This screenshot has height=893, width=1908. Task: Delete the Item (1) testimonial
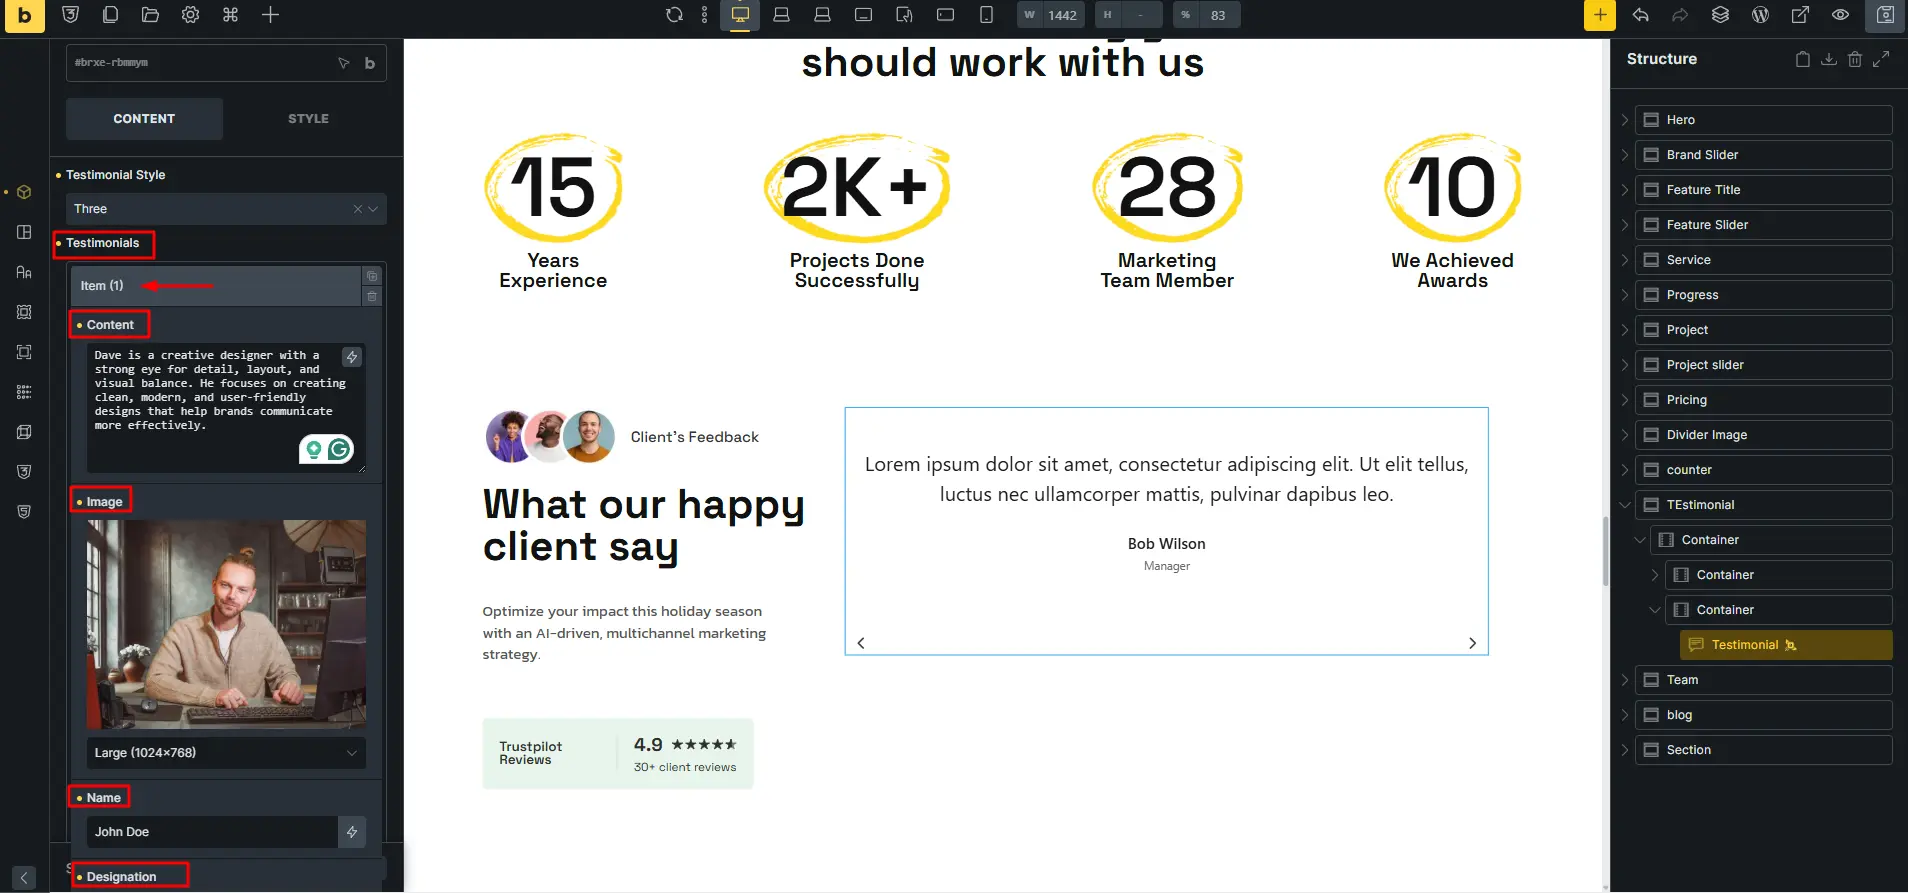(x=372, y=297)
